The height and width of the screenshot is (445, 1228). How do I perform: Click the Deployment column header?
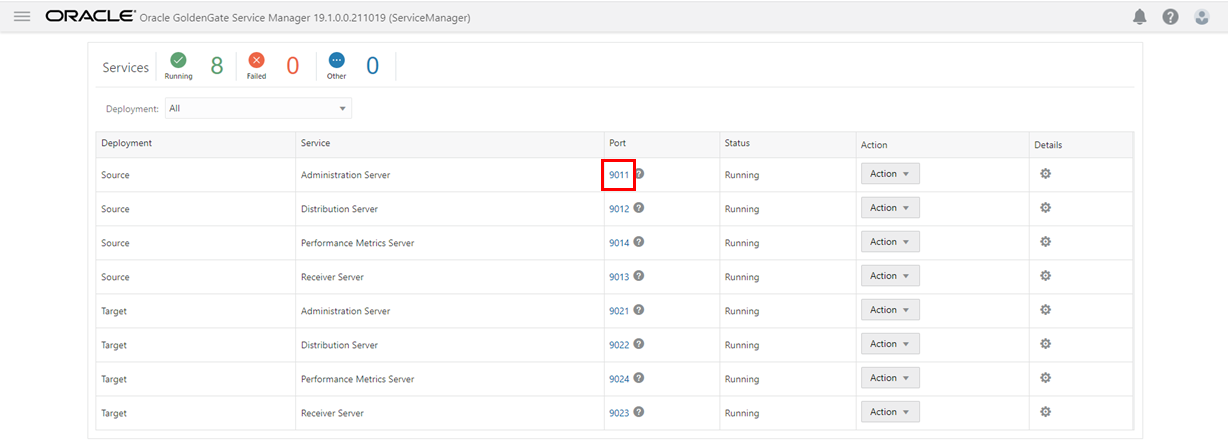[127, 144]
